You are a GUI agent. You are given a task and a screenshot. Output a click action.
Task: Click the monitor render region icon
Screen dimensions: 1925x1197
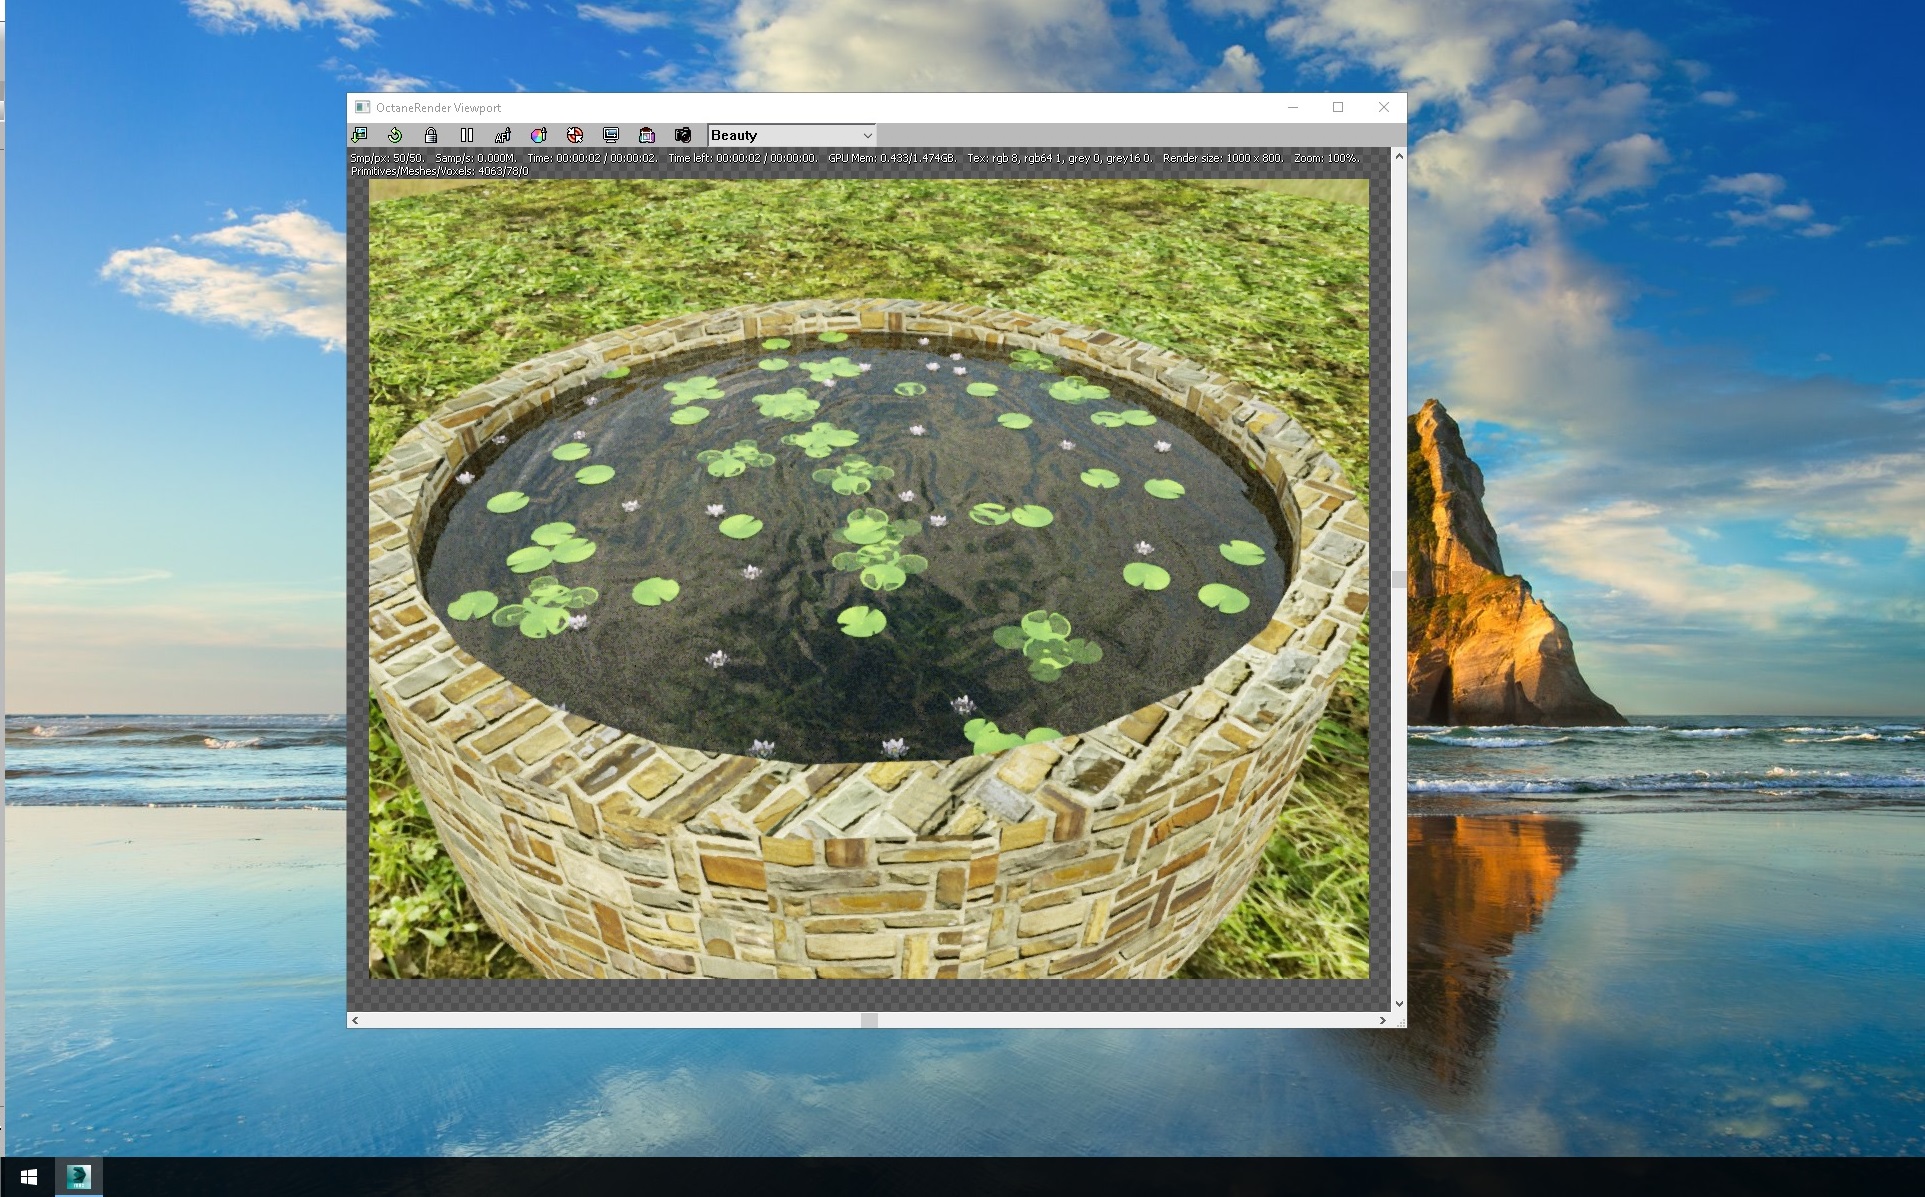coord(611,135)
